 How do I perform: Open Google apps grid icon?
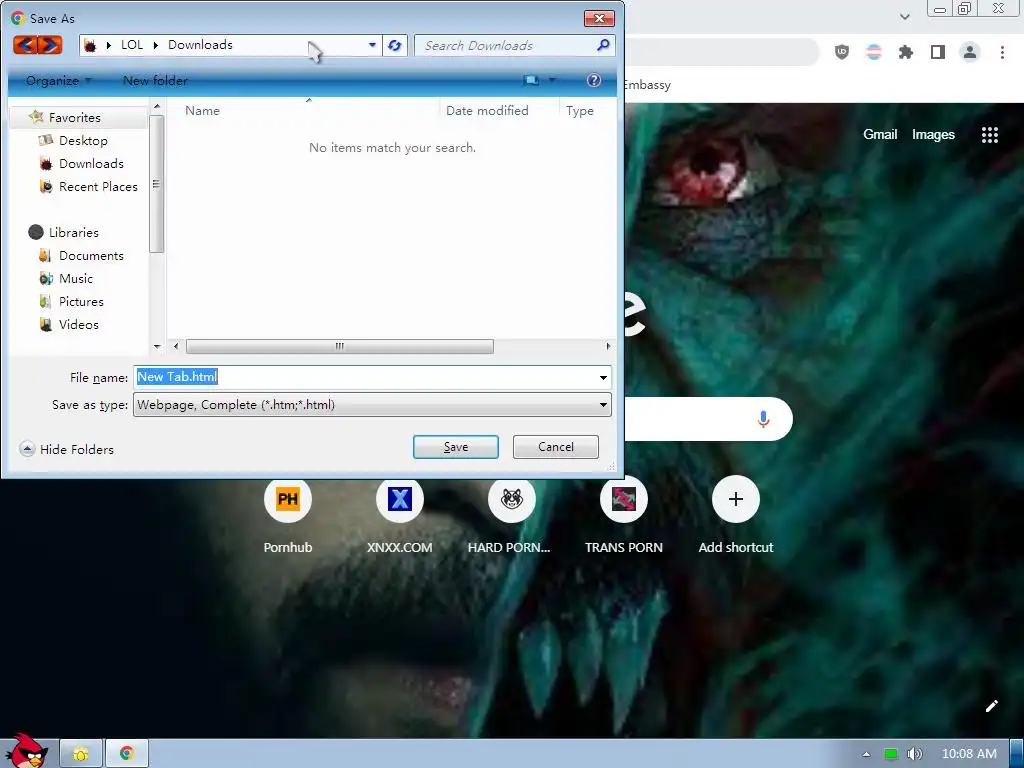point(989,135)
